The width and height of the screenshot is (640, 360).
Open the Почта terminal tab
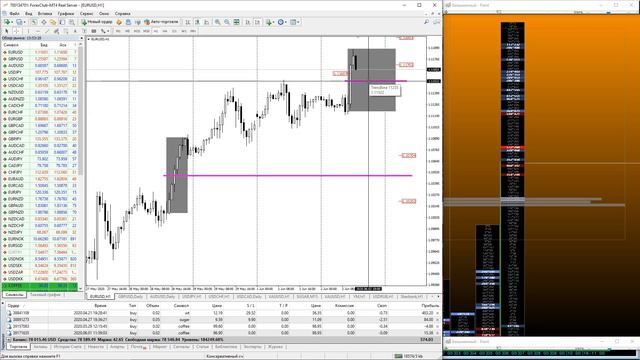(138, 347)
